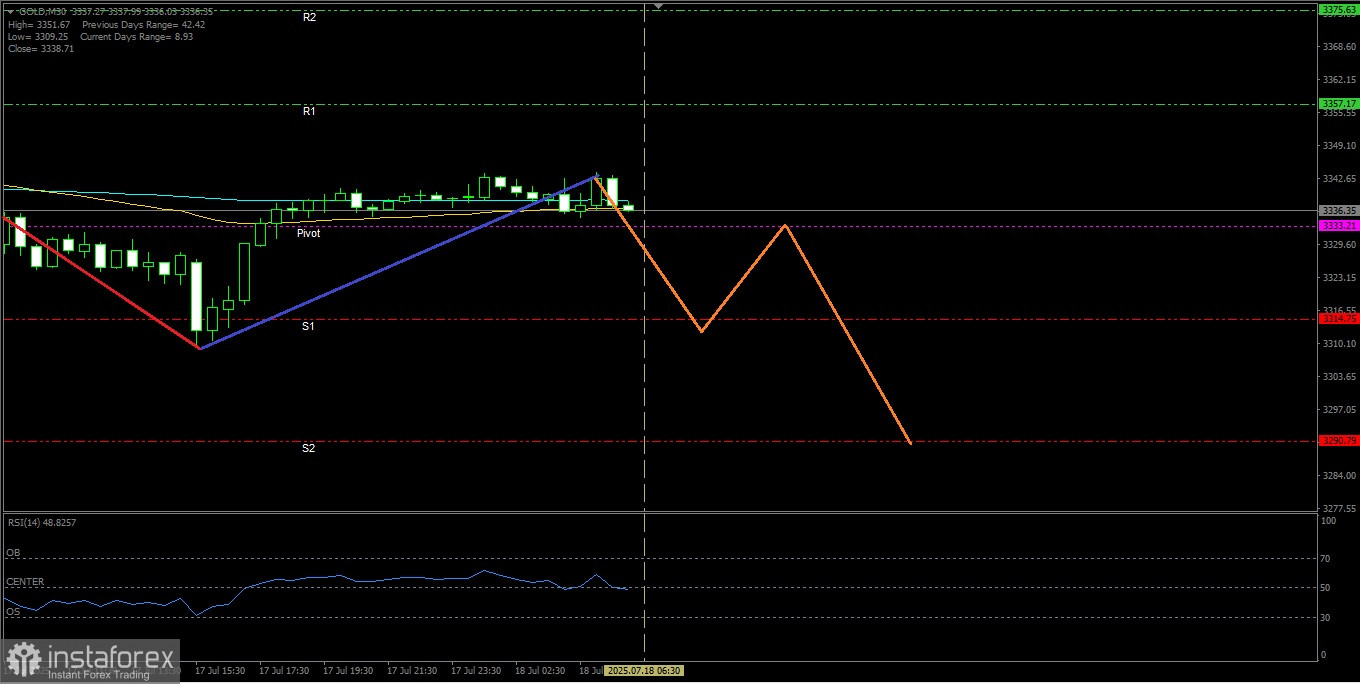The image size is (1360, 684).
Task: Click the CENTER level label in RSI
Action: 25,581
